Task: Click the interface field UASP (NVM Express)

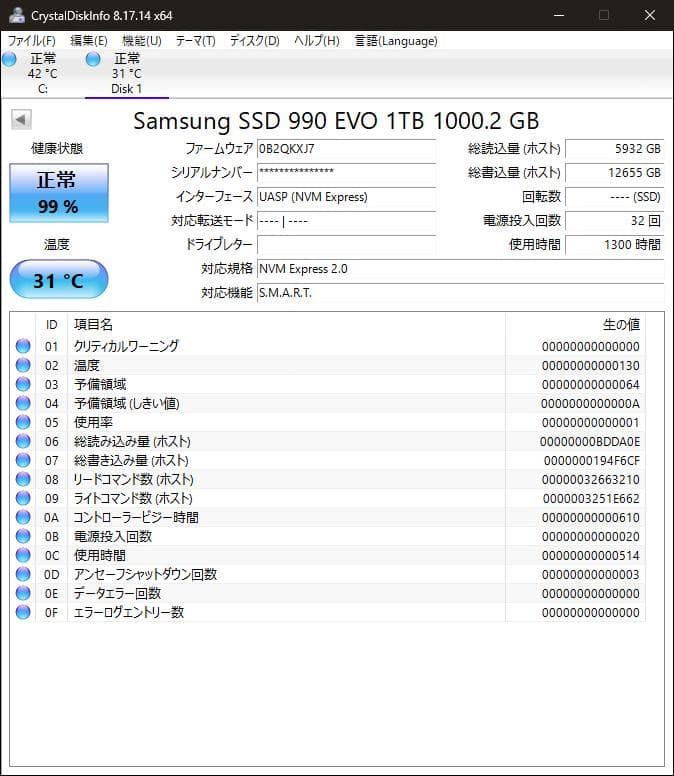Action: click(x=346, y=196)
